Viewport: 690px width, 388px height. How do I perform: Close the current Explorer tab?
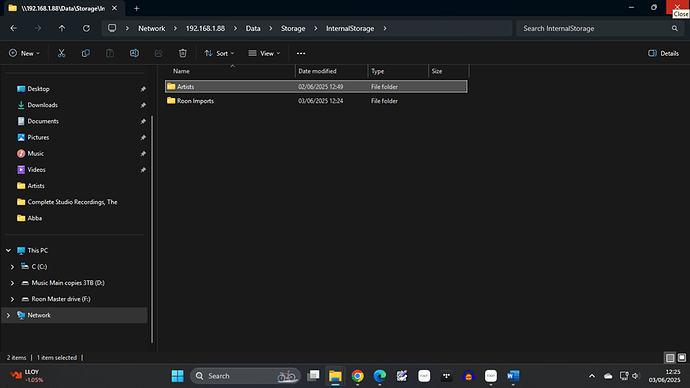coord(114,8)
